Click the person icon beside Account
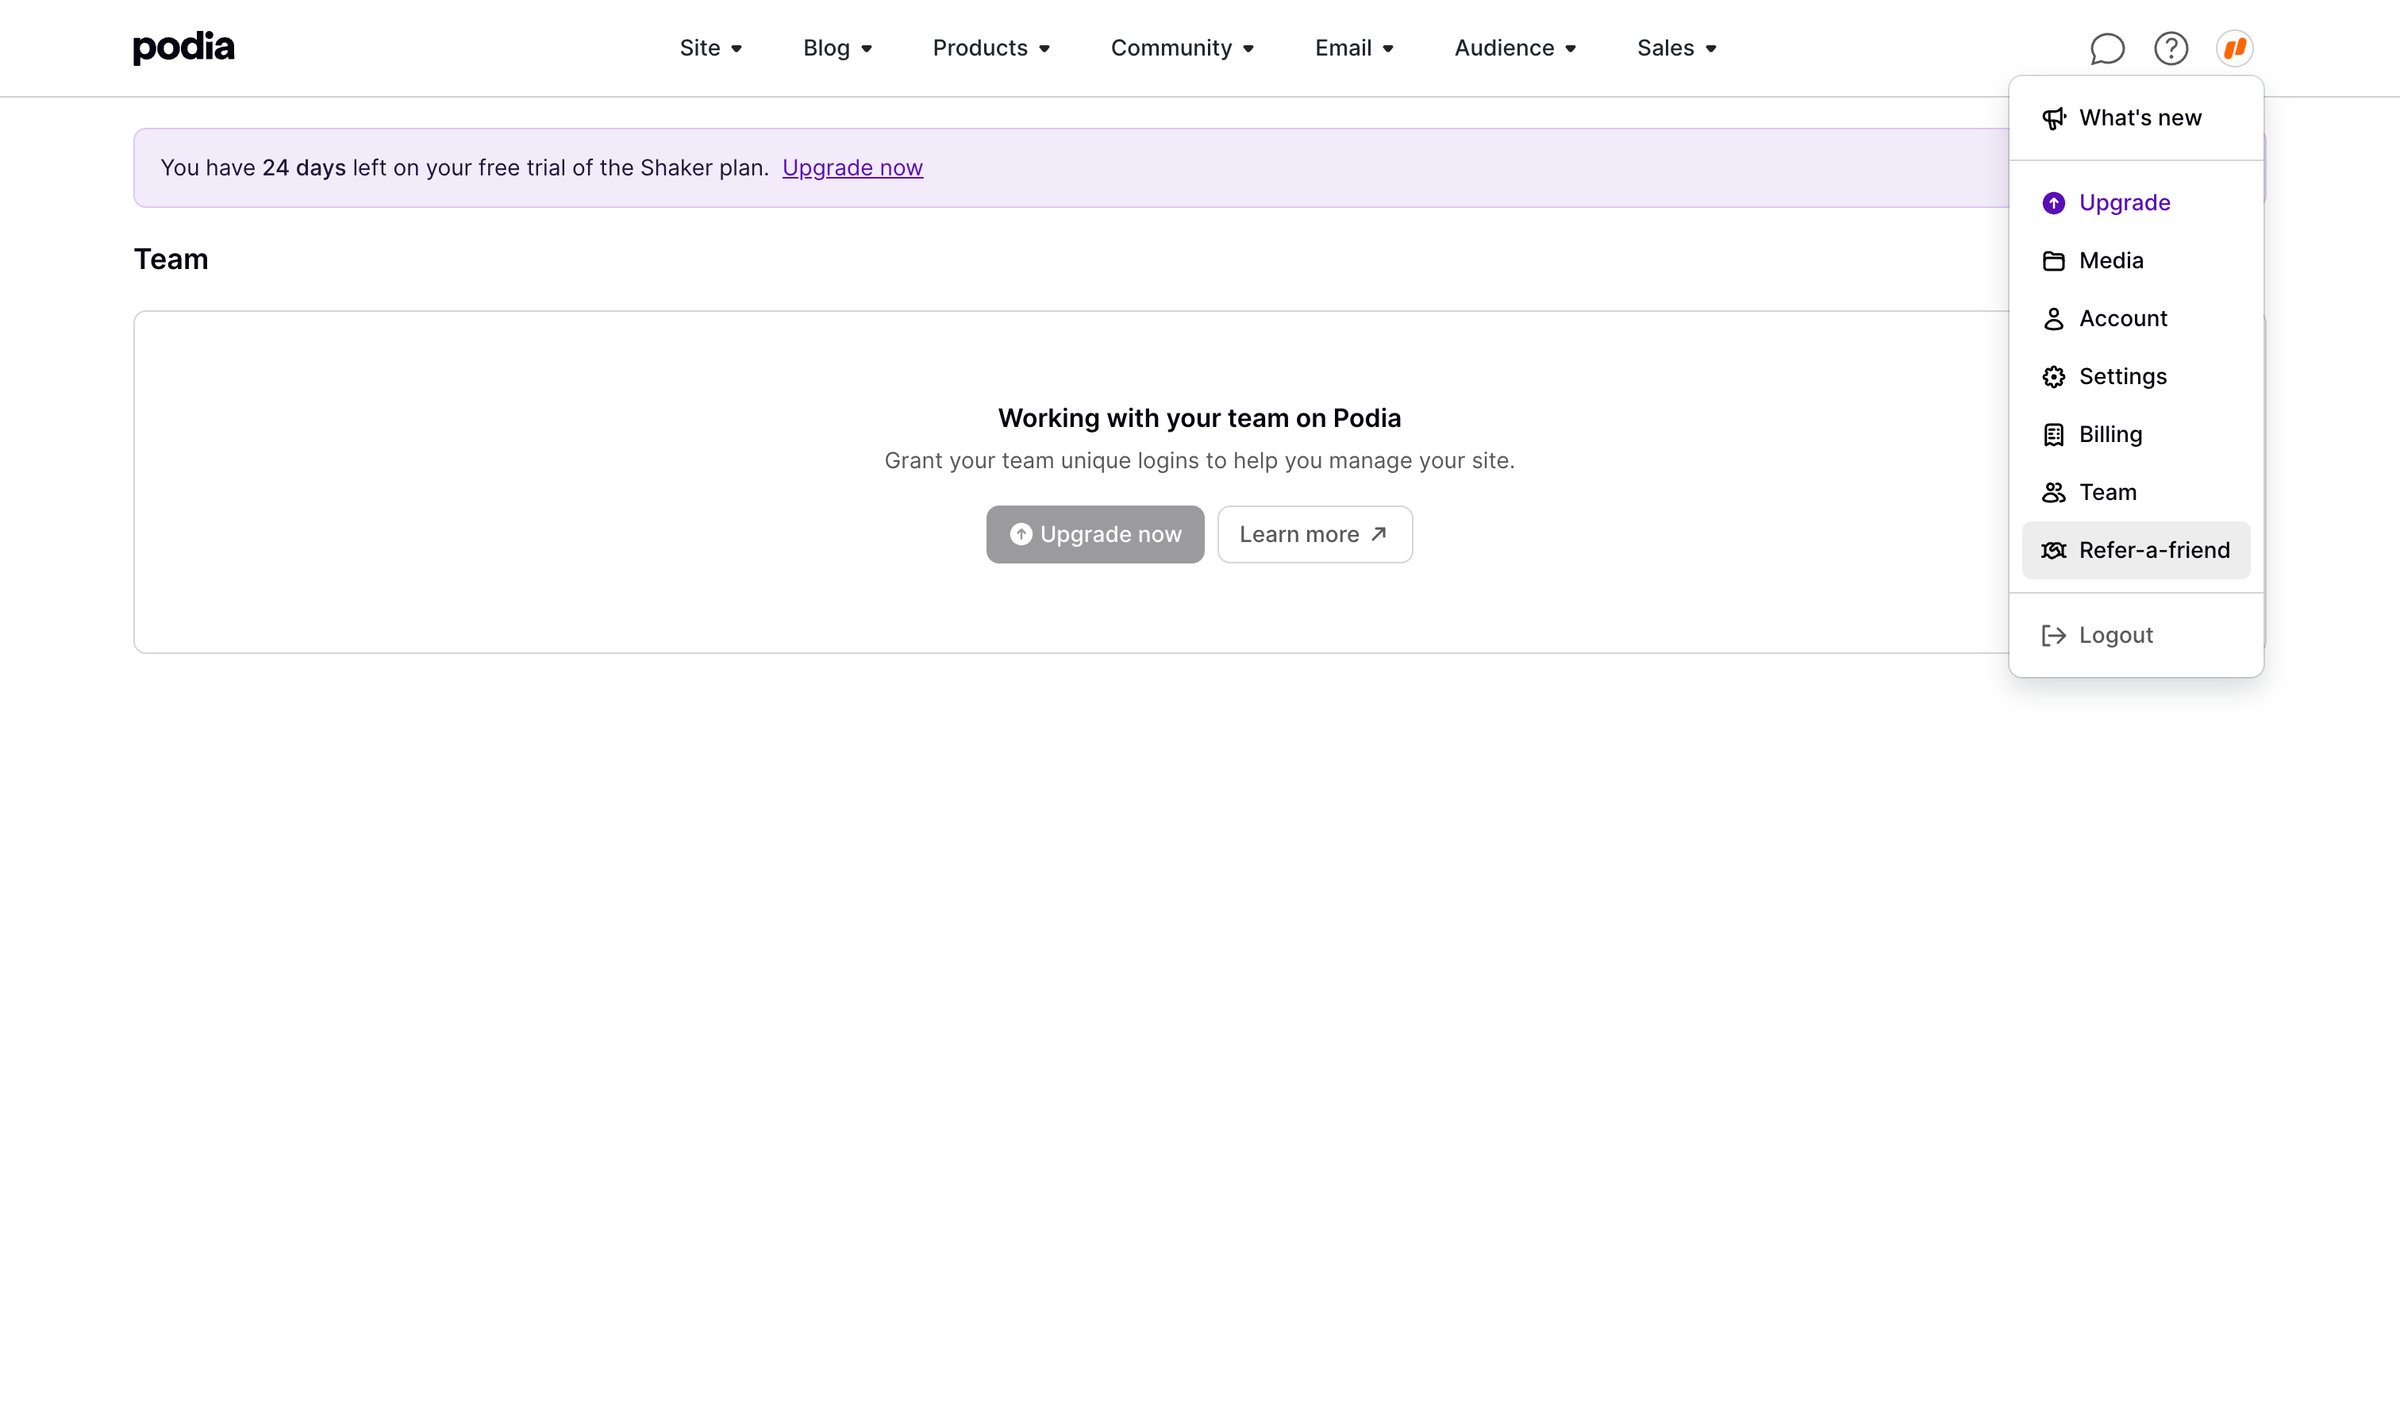The width and height of the screenshot is (2400, 1411). click(x=2054, y=319)
